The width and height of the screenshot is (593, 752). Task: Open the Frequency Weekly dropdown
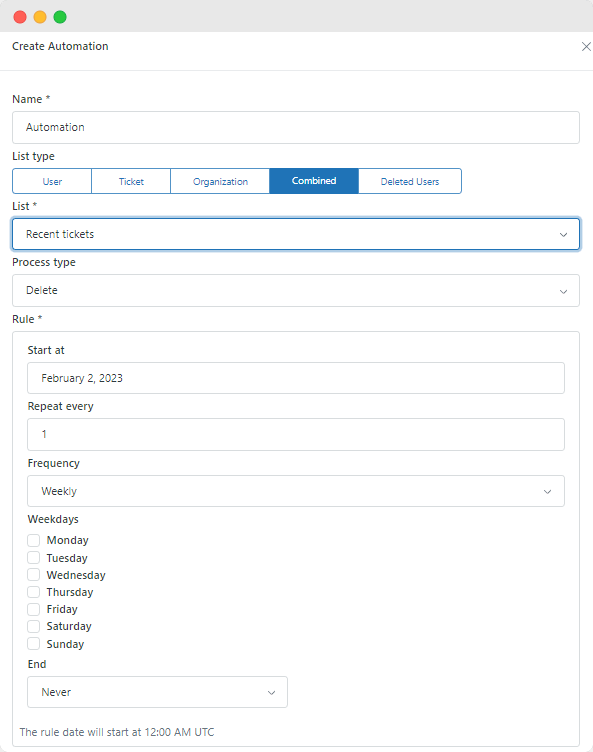(296, 491)
